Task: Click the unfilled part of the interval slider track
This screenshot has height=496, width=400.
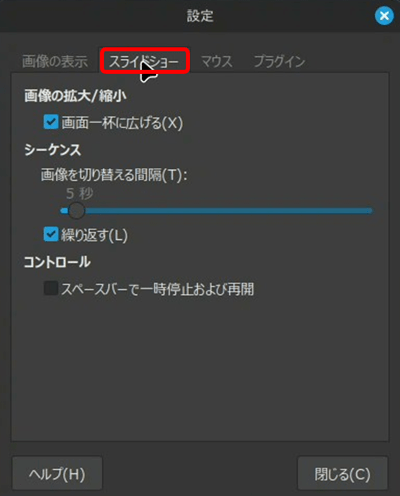Action: [228, 211]
